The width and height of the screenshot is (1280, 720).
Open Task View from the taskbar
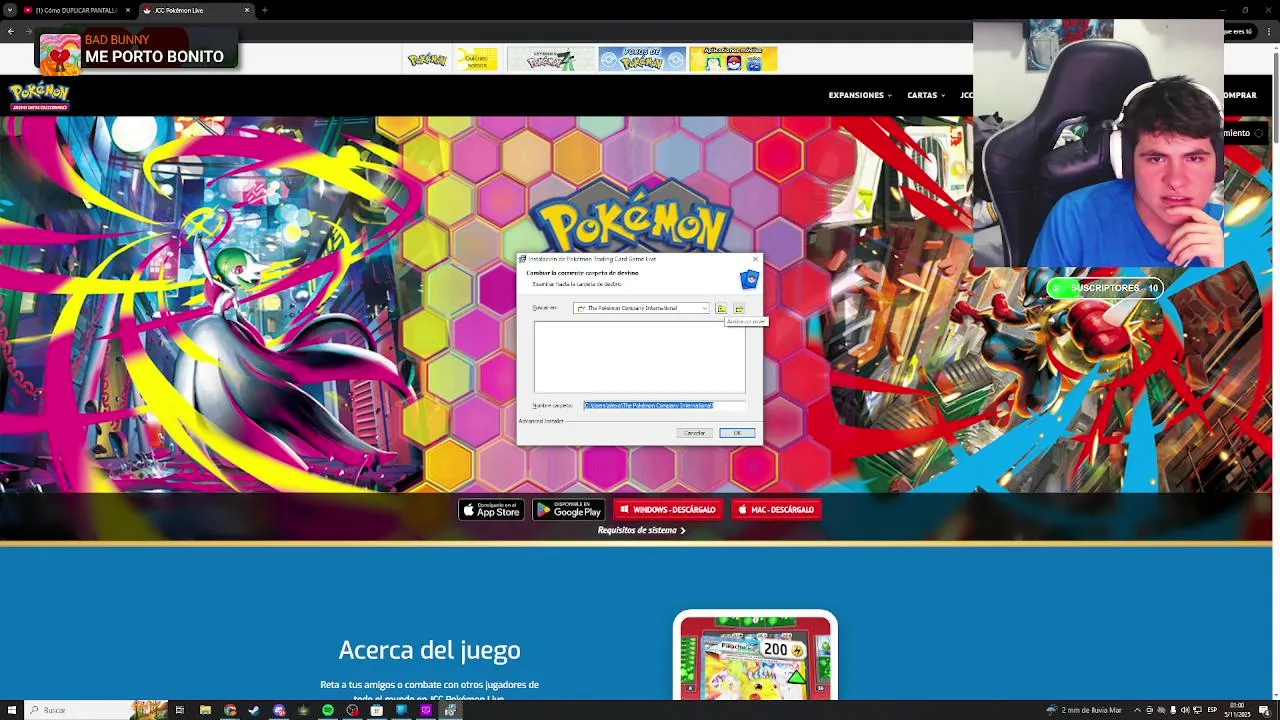(x=180, y=710)
